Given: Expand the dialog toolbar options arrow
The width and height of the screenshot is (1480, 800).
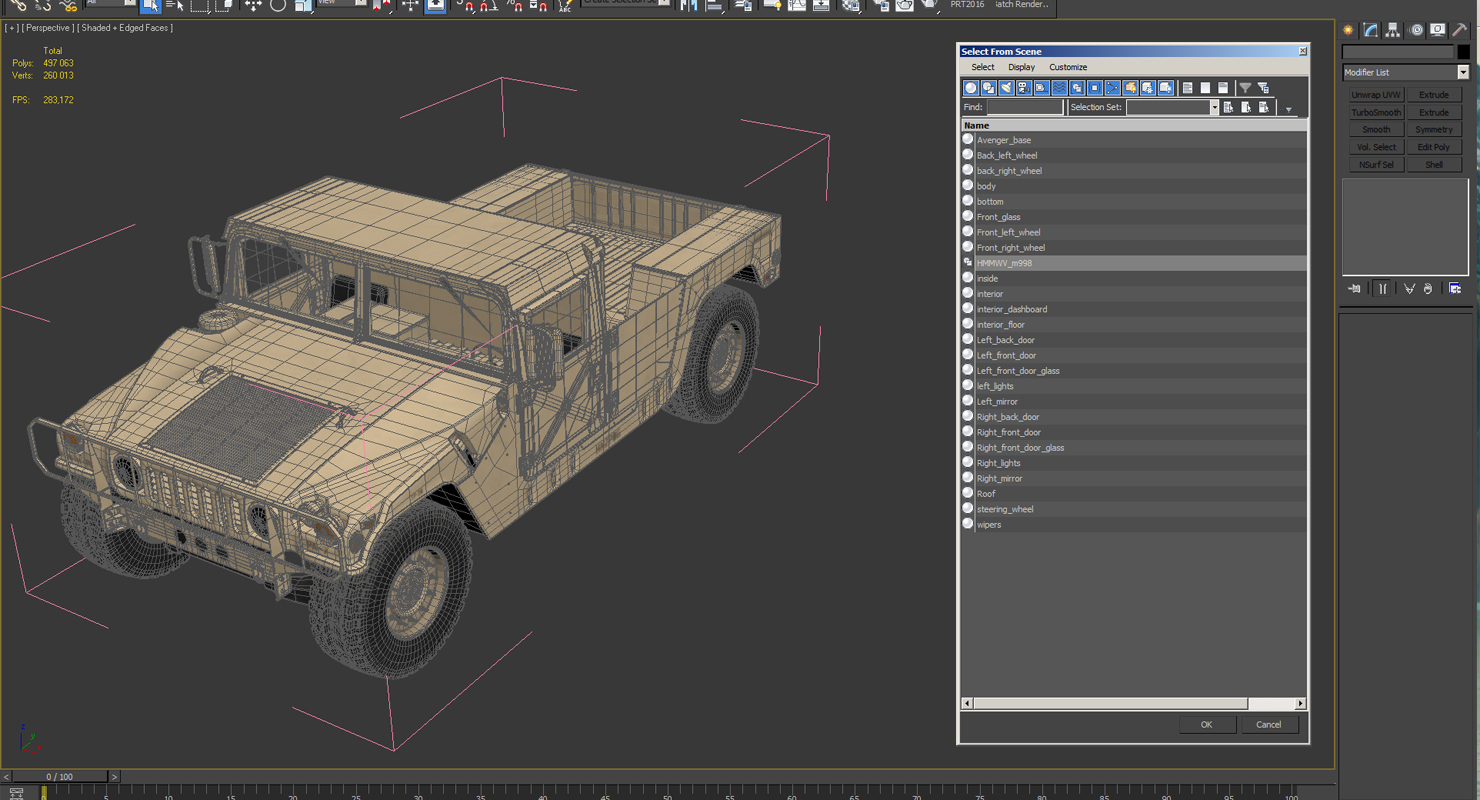Looking at the screenshot, I should click(1289, 109).
